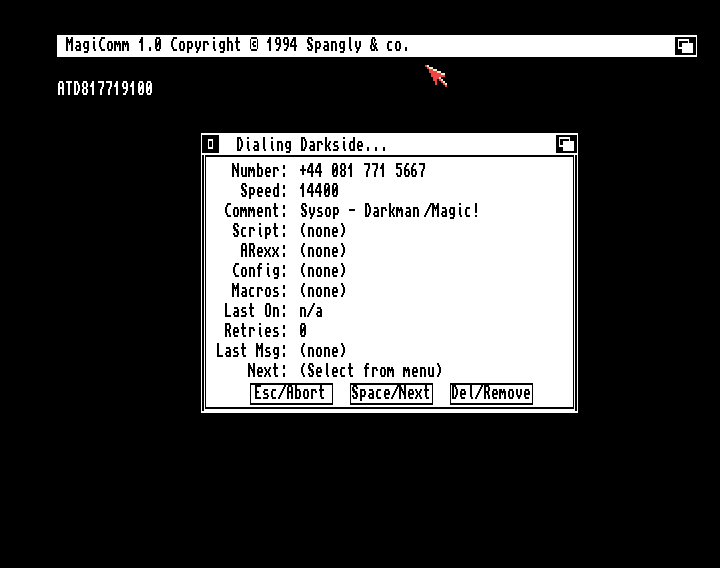Click the ATD817719100 terminal command text
Screen dimensions: 720x568
pos(105,89)
